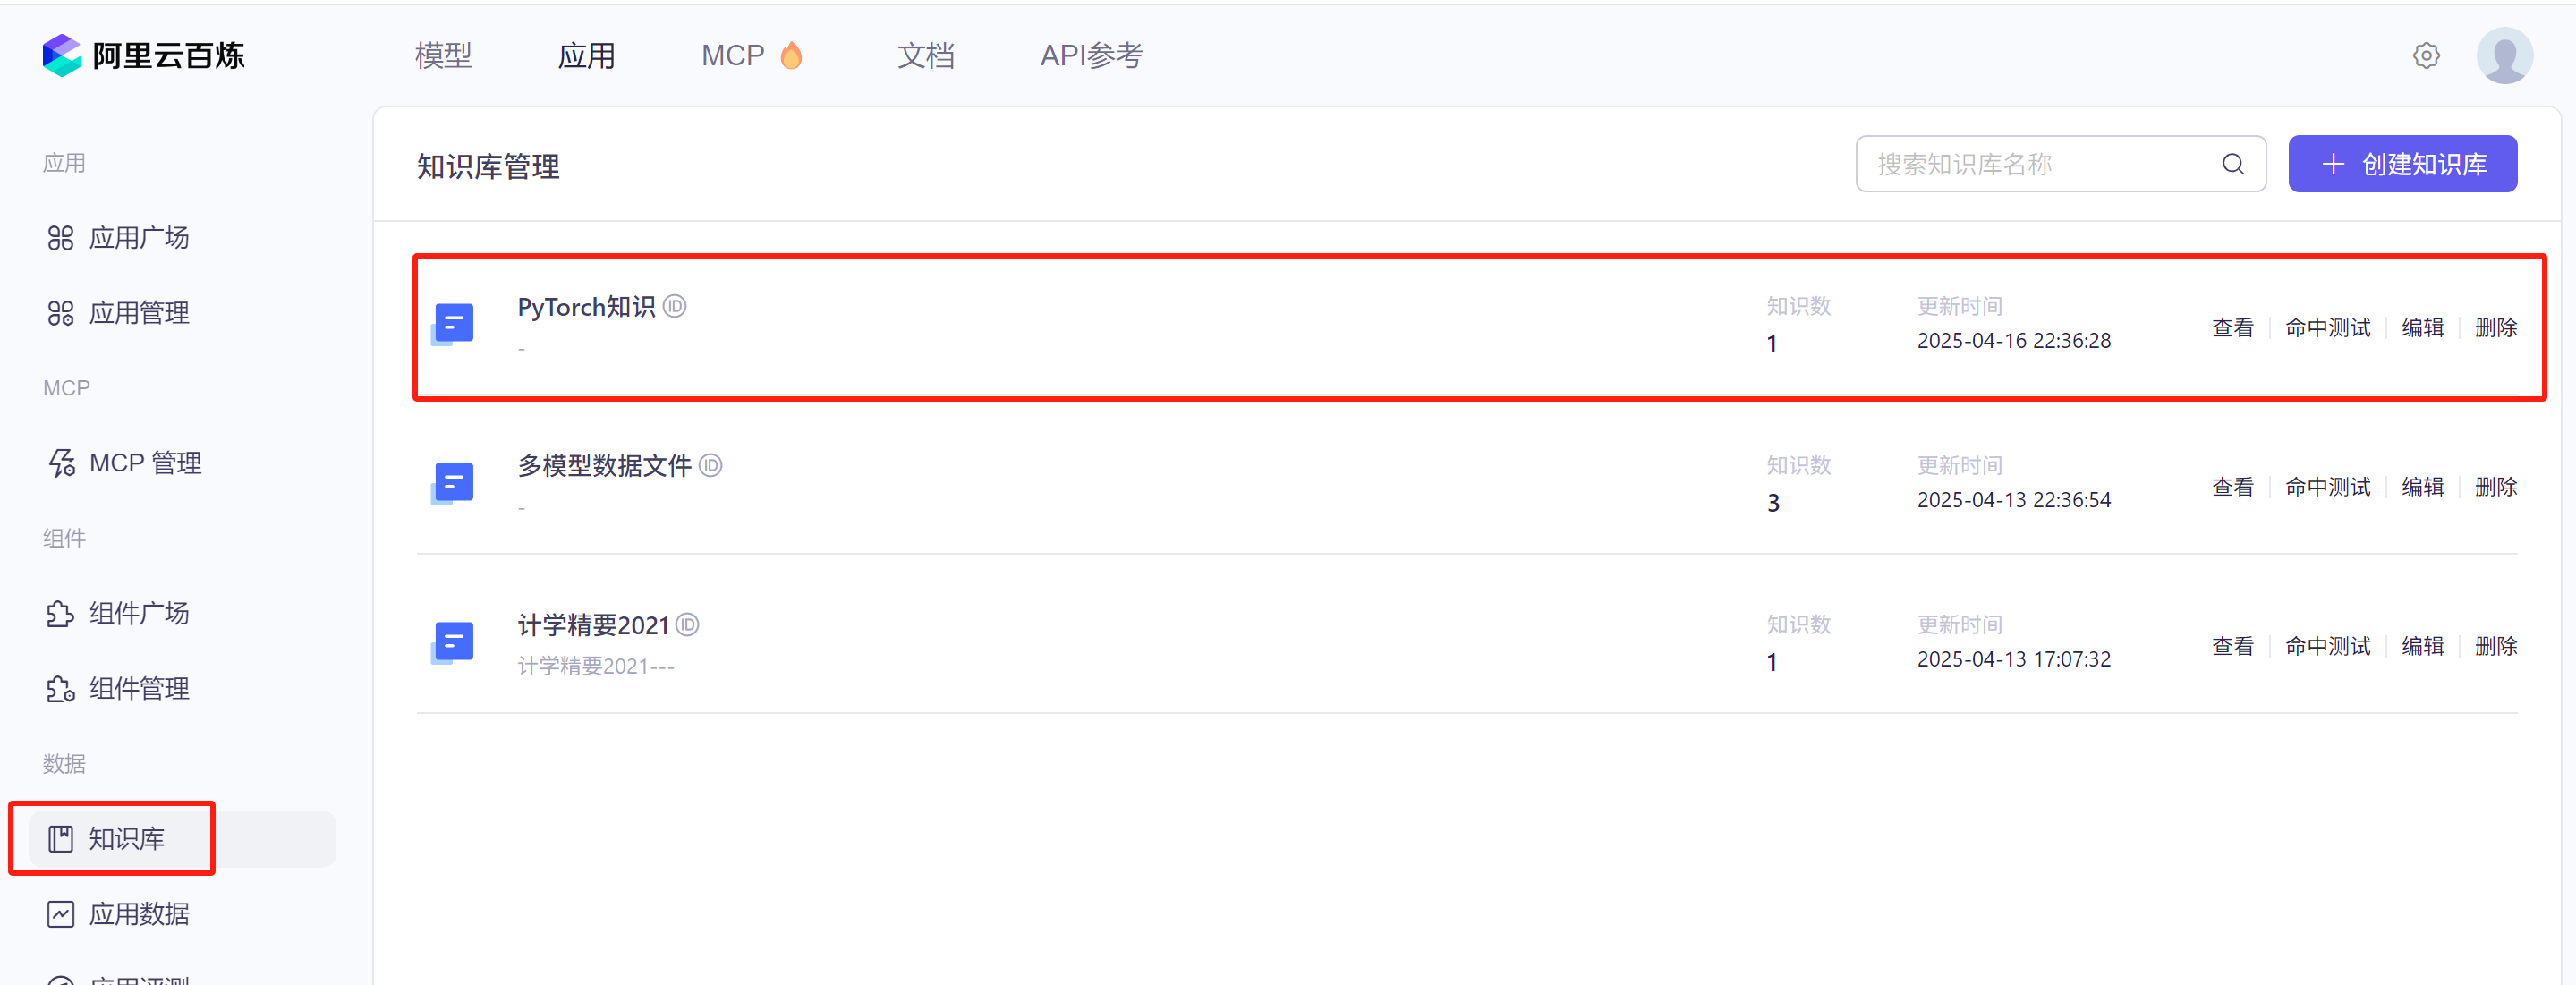This screenshot has height=985, width=2576.
Task: Go to API参考 tab
Action: coord(1091,56)
